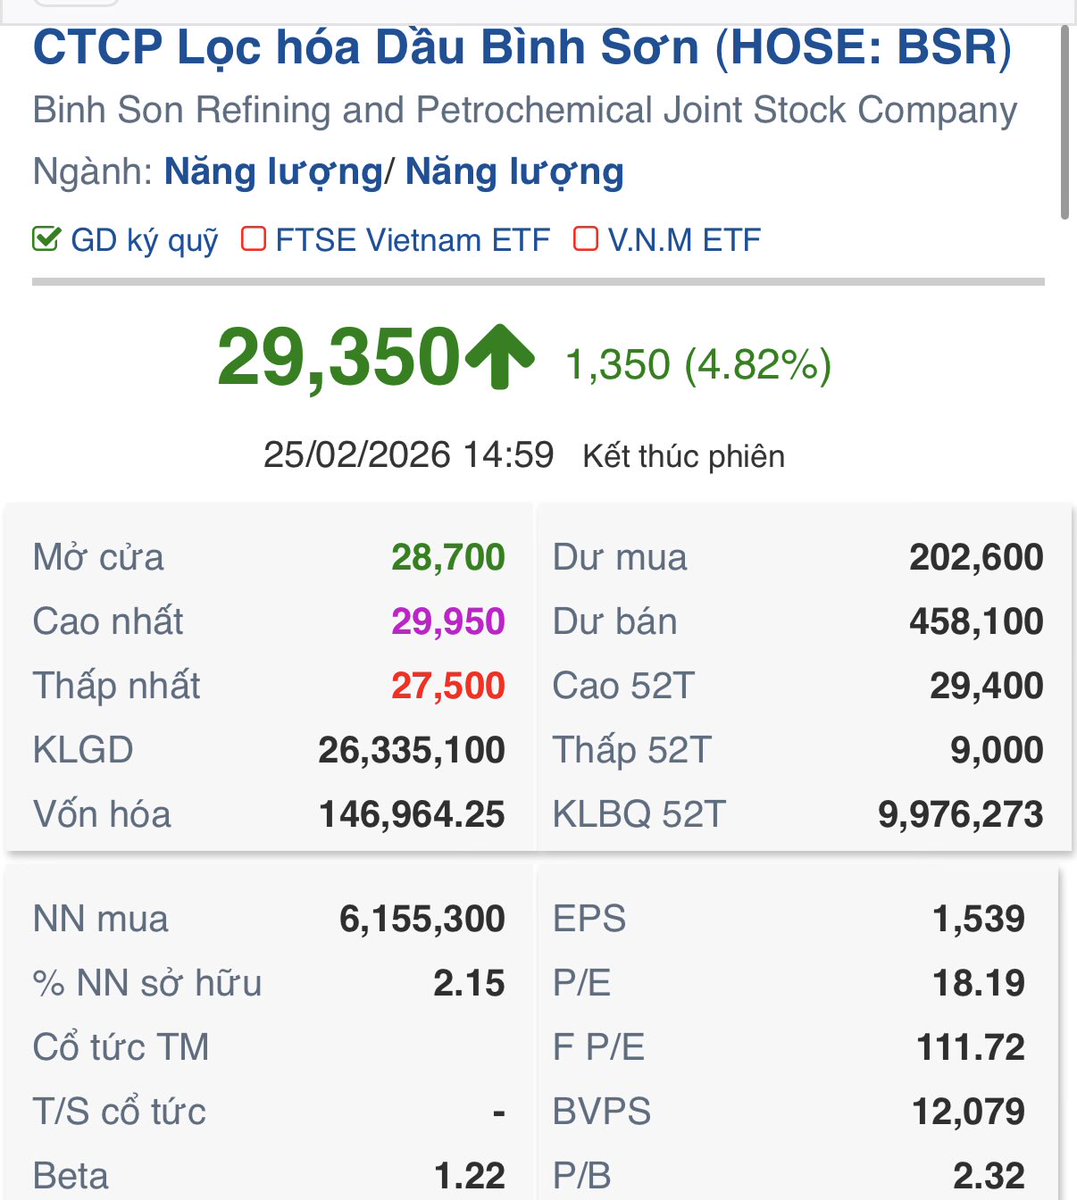Image resolution: width=1077 pixels, height=1200 pixels.
Task: Click the Kết thúc phiên status text
Action: point(684,456)
